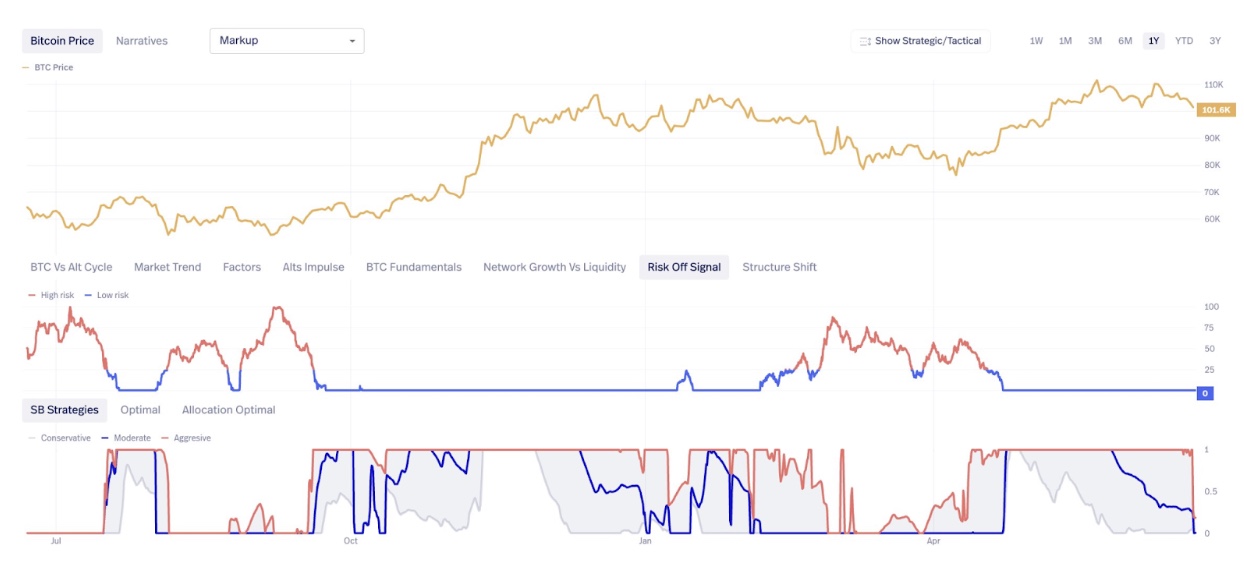
Task: Open the Markup dropdown
Action: [286, 40]
